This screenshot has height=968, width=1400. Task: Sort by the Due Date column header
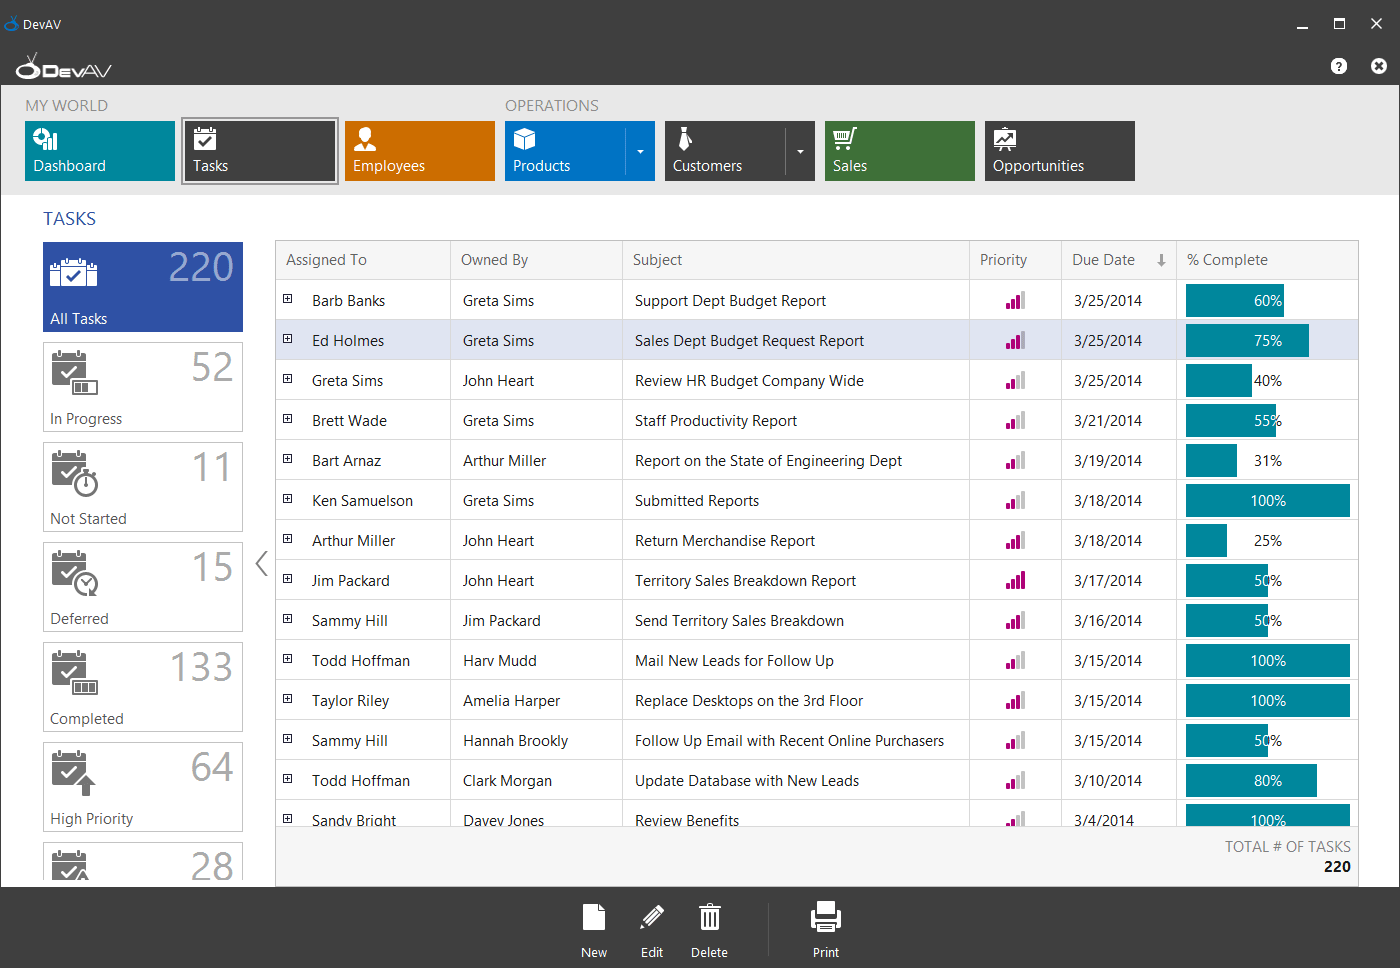coord(1104,260)
